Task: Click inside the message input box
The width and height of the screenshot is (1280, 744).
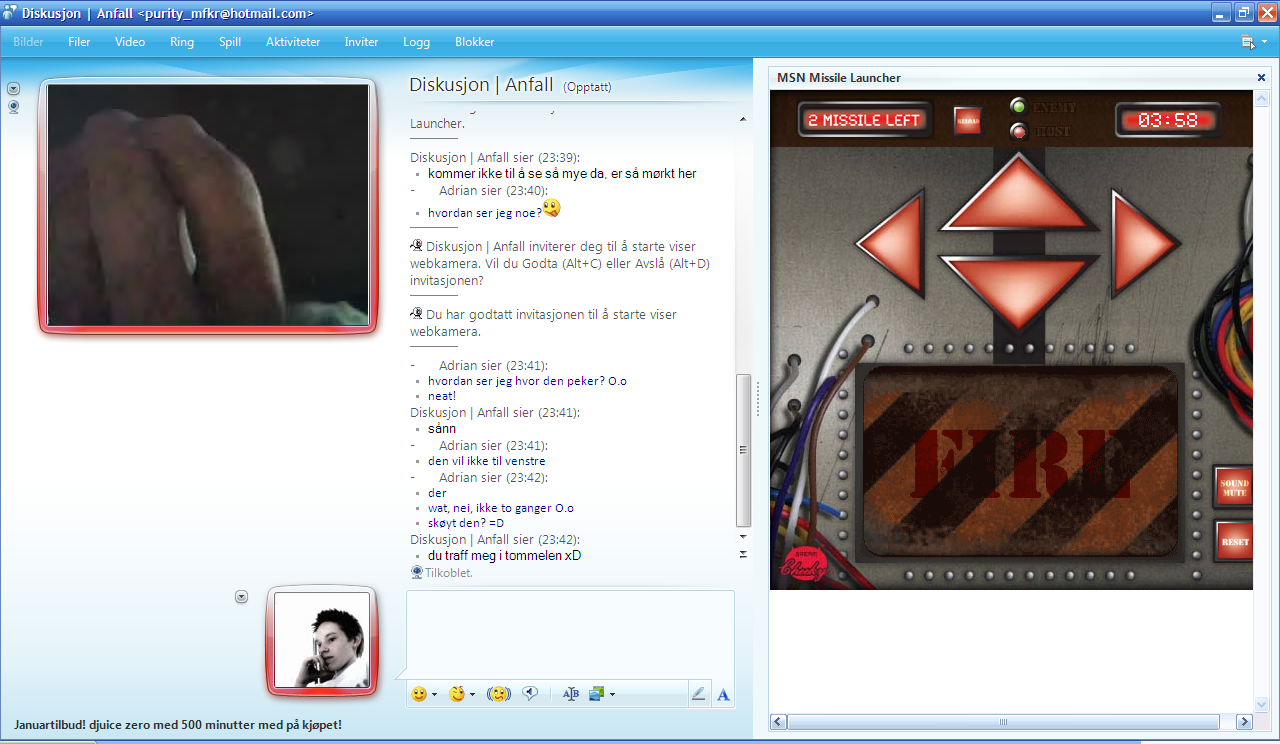Action: pyautogui.click(x=570, y=633)
